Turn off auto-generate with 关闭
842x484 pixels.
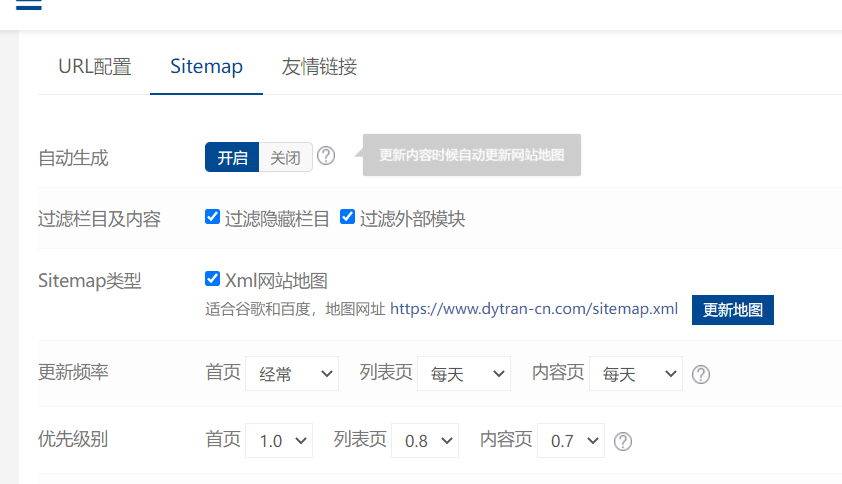[x=285, y=157]
